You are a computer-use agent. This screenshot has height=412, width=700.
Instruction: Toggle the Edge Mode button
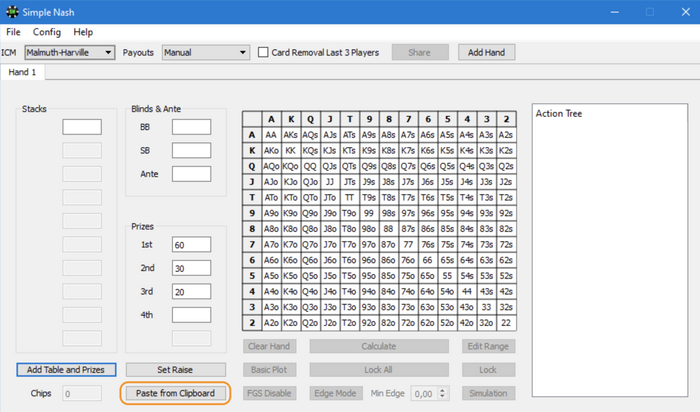(x=336, y=393)
